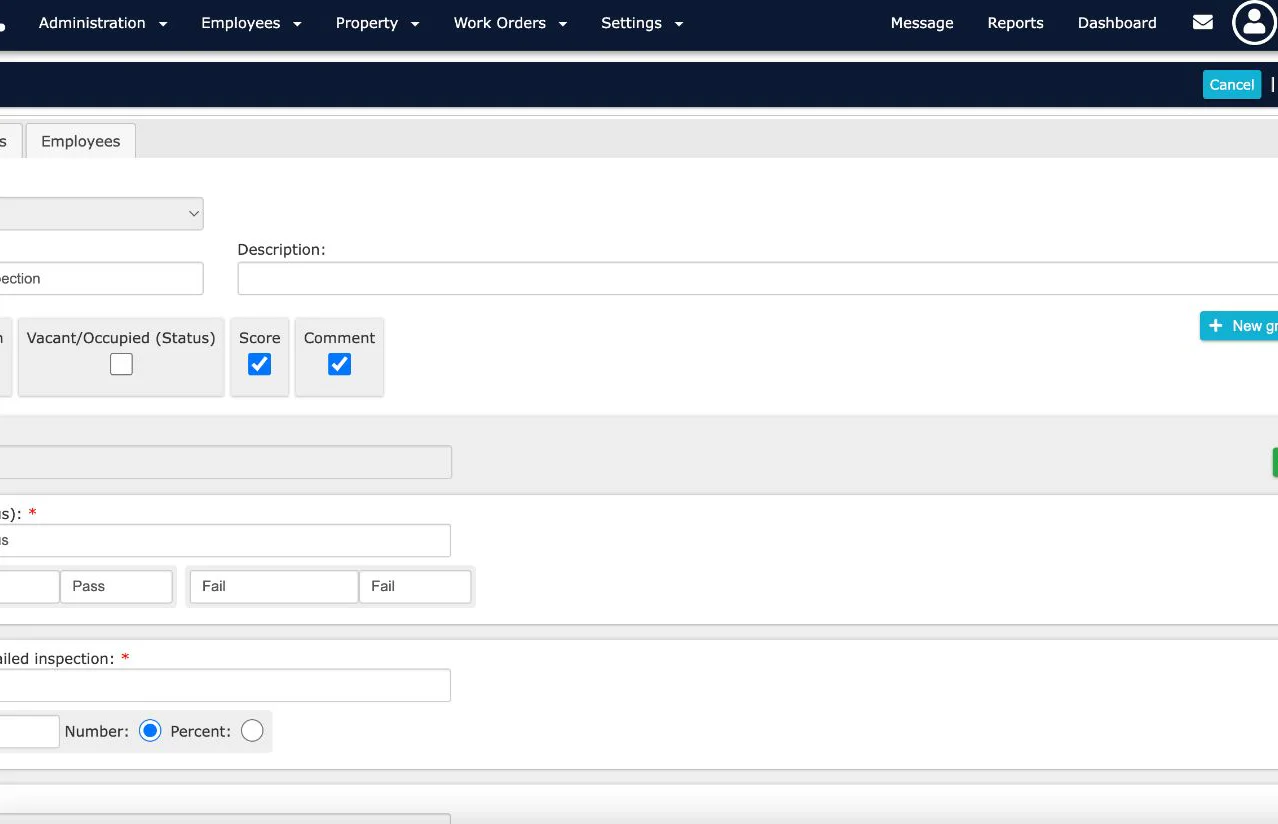
Task: Click the Cancel button
Action: point(1232,84)
